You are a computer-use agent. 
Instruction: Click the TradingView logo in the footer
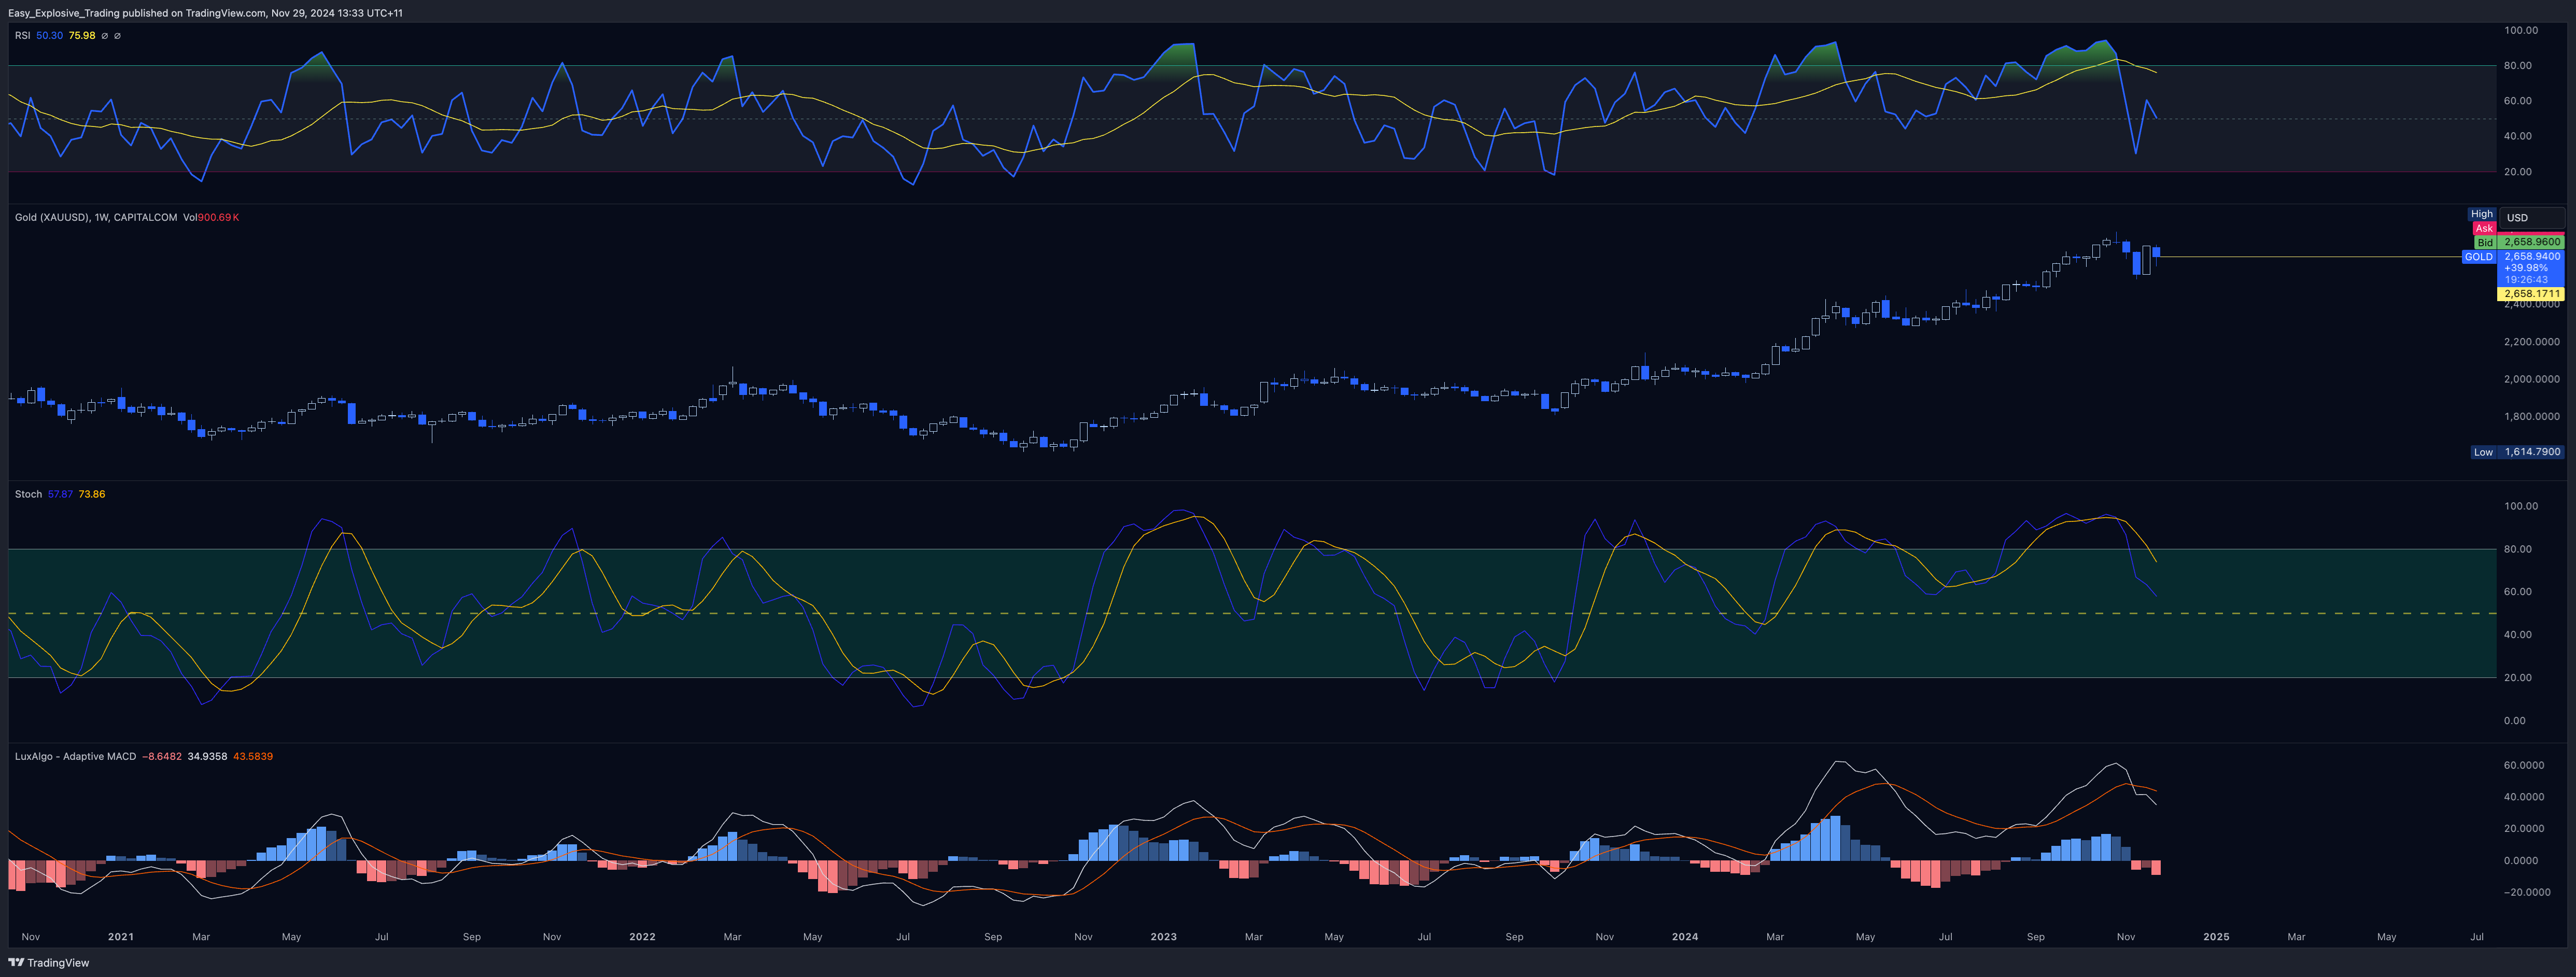[49, 963]
